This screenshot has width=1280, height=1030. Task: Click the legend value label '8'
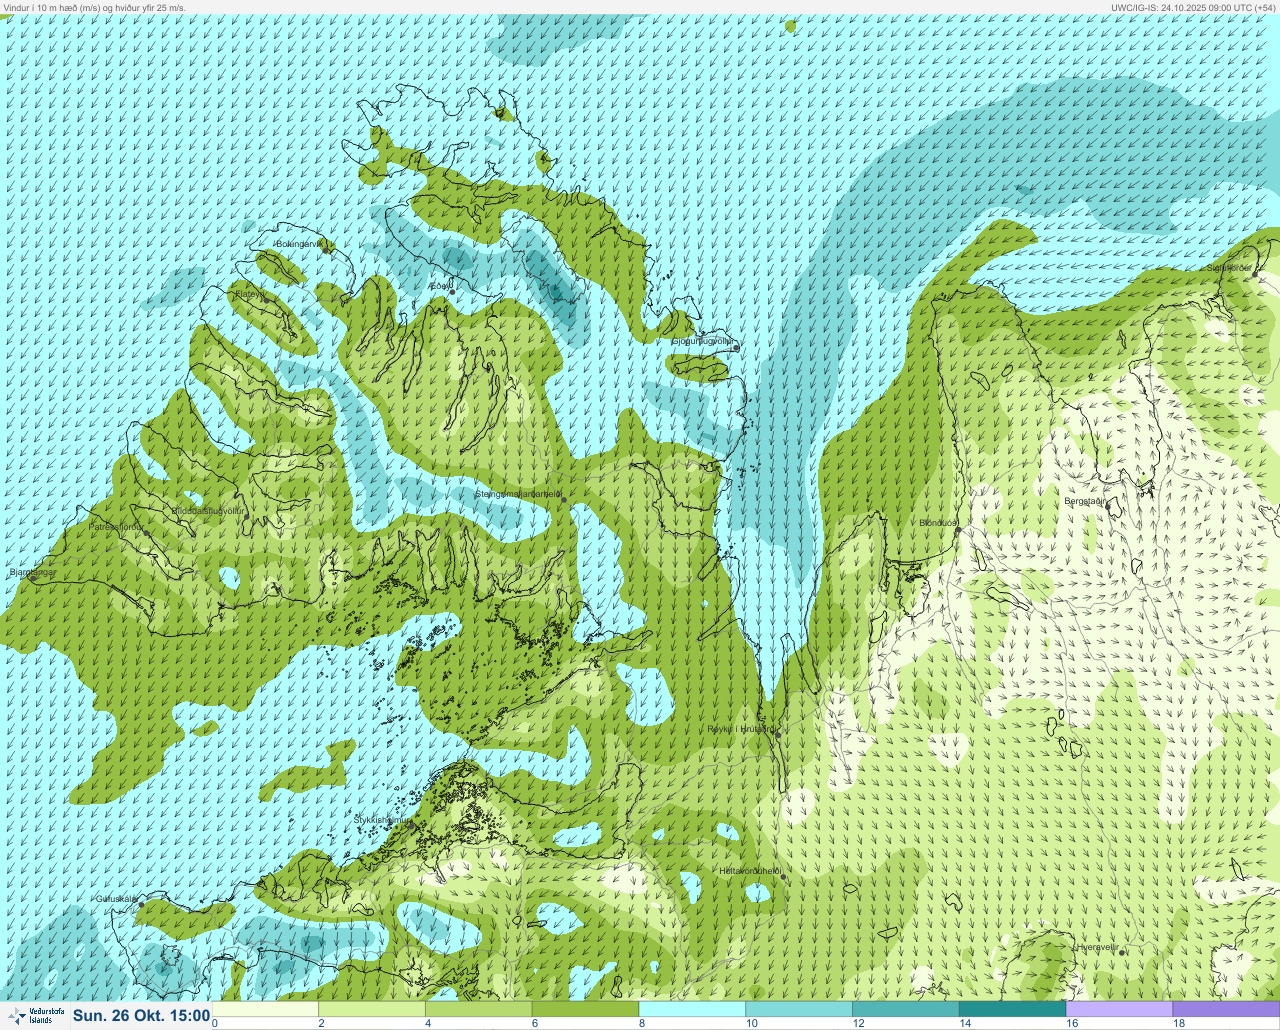click(x=641, y=1024)
